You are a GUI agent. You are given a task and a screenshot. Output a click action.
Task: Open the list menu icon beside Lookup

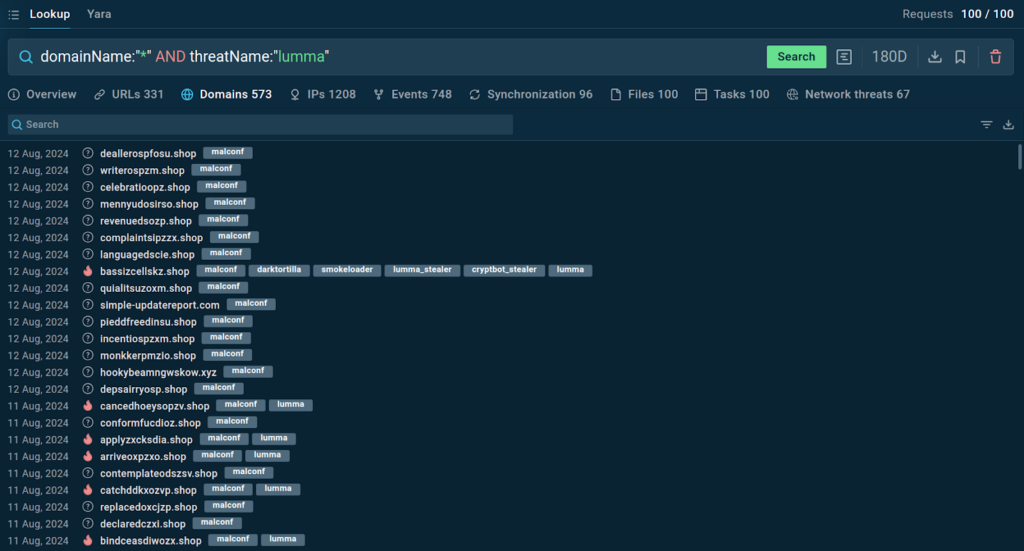click(x=13, y=14)
